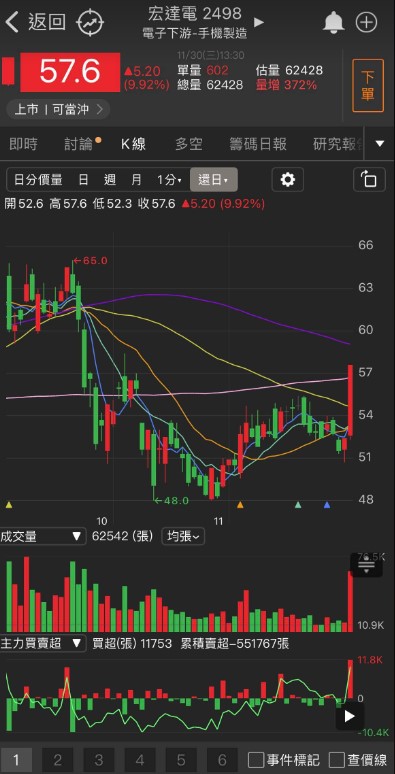395x774 pixels.
Task: Open the trend chart circle icon
Action: tap(90, 23)
